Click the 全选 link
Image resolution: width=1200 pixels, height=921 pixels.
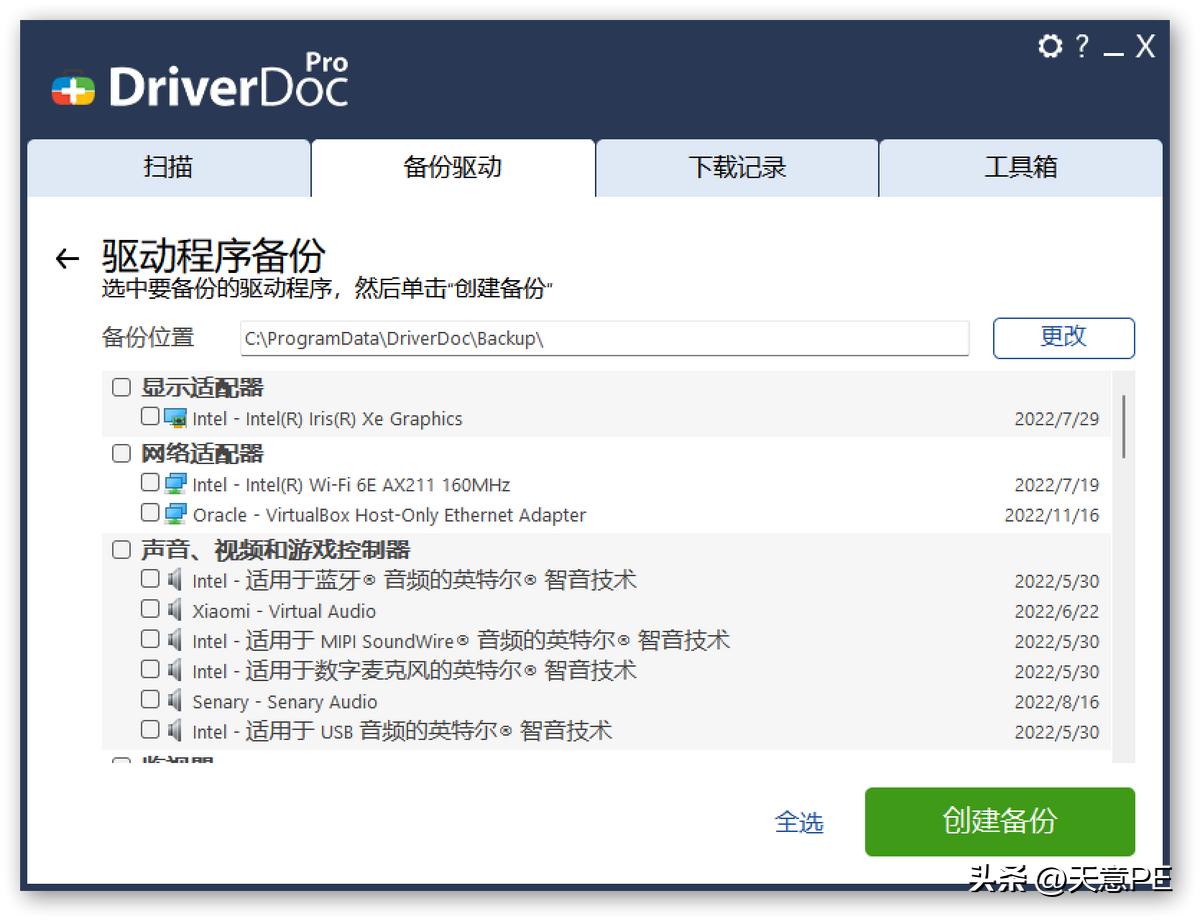(799, 822)
